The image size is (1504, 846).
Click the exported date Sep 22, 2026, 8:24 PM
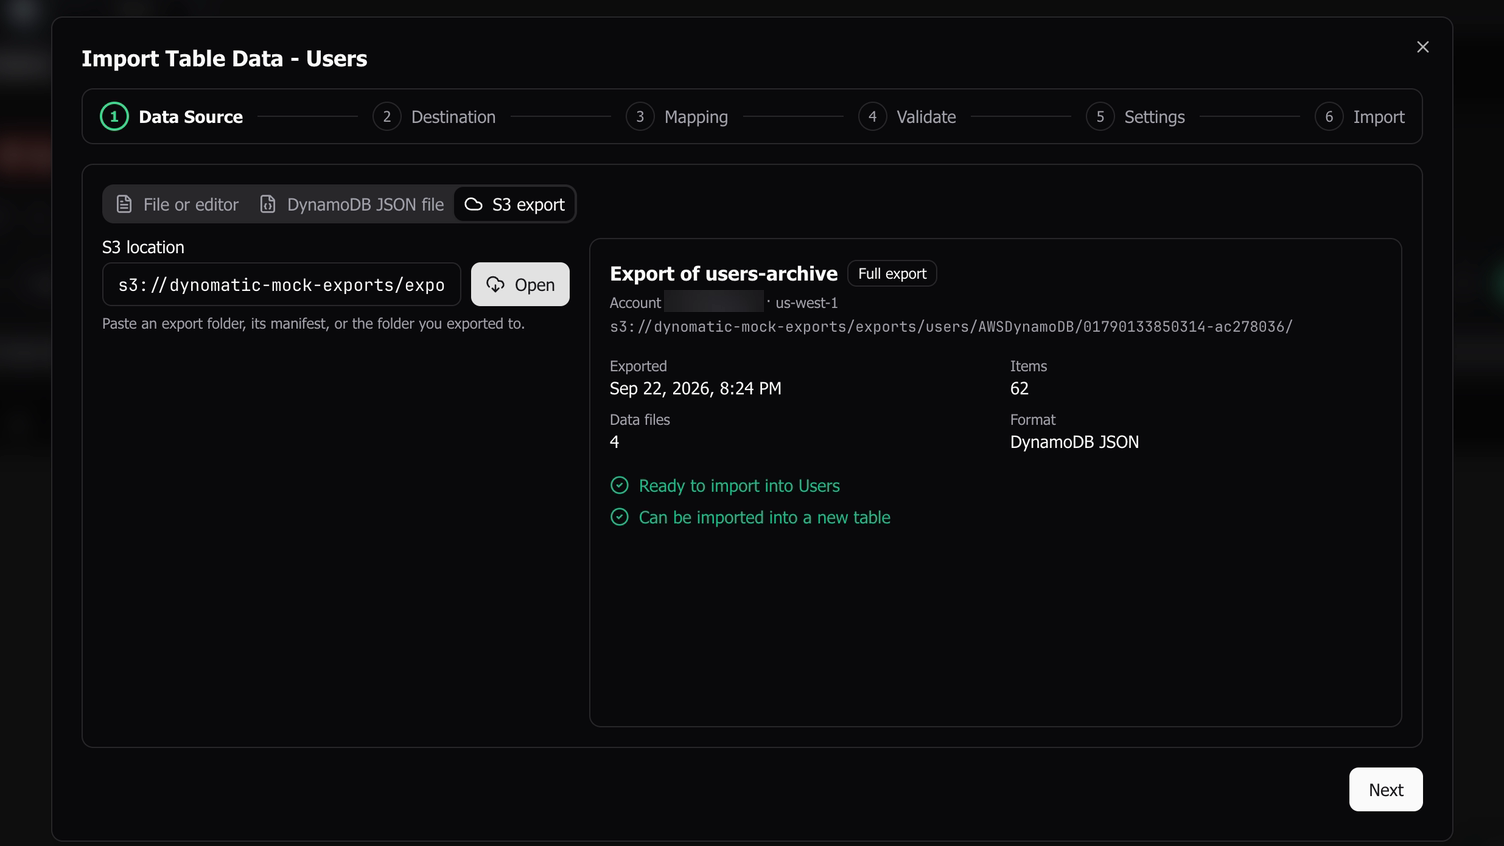[696, 389]
